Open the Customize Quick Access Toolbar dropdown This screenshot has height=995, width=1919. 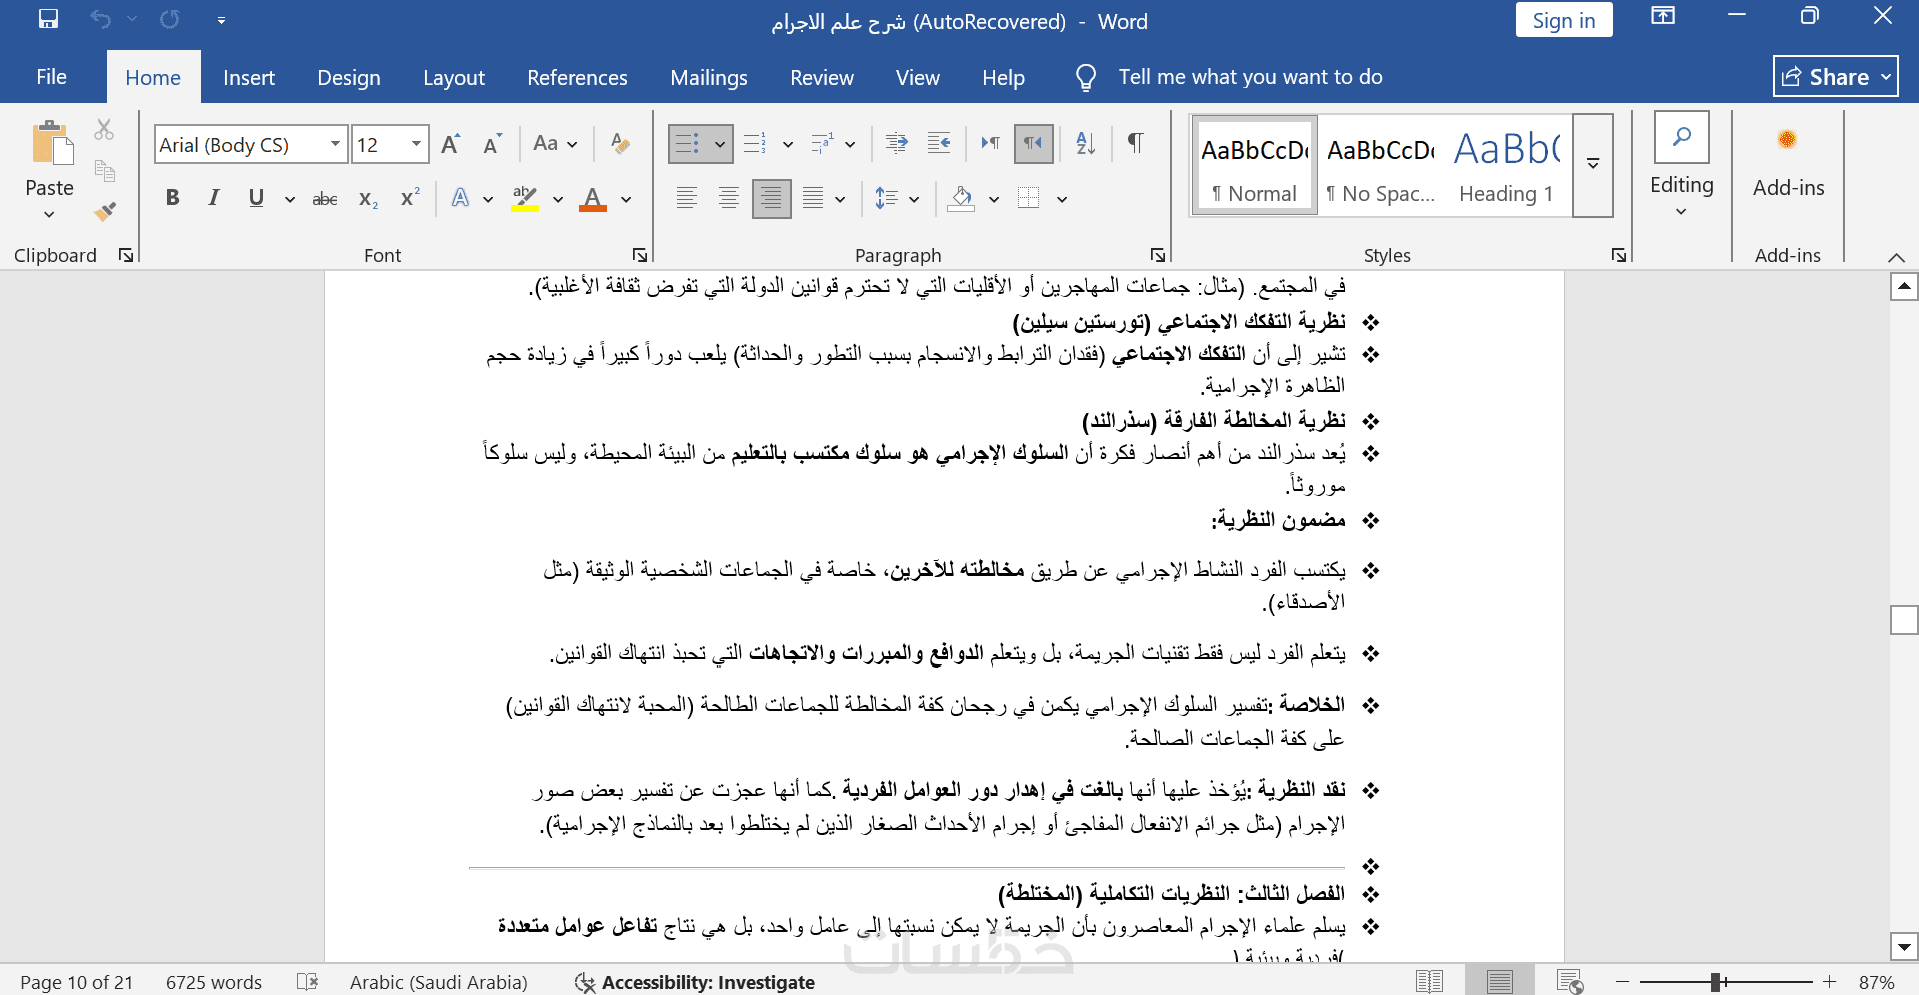(x=221, y=20)
